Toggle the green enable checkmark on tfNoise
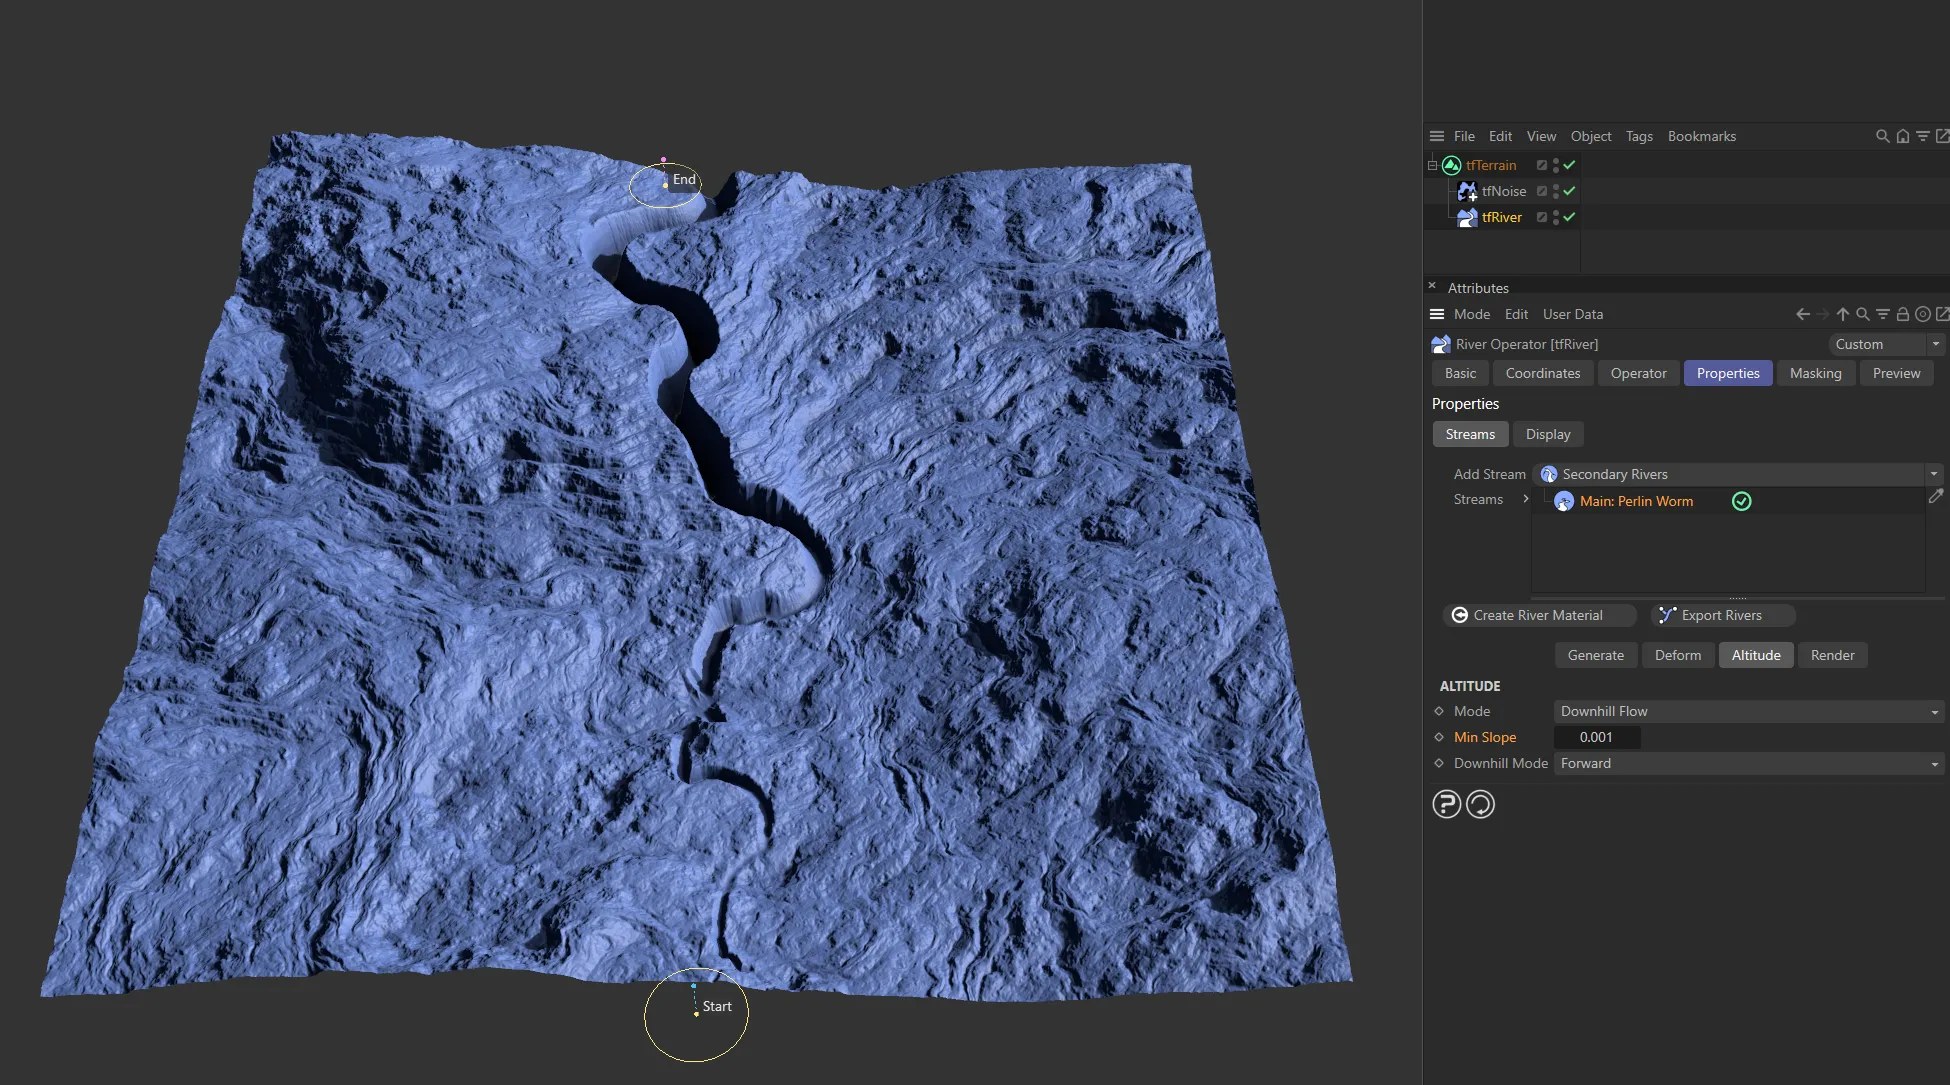Viewport: 1950px width, 1085px height. point(1570,191)
